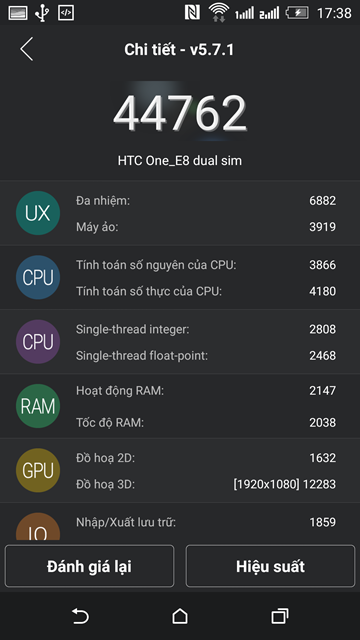The height and width of the screenshot is (640, 360).
Task: Tap the Android back navigation button
Action: click(80, 616)
